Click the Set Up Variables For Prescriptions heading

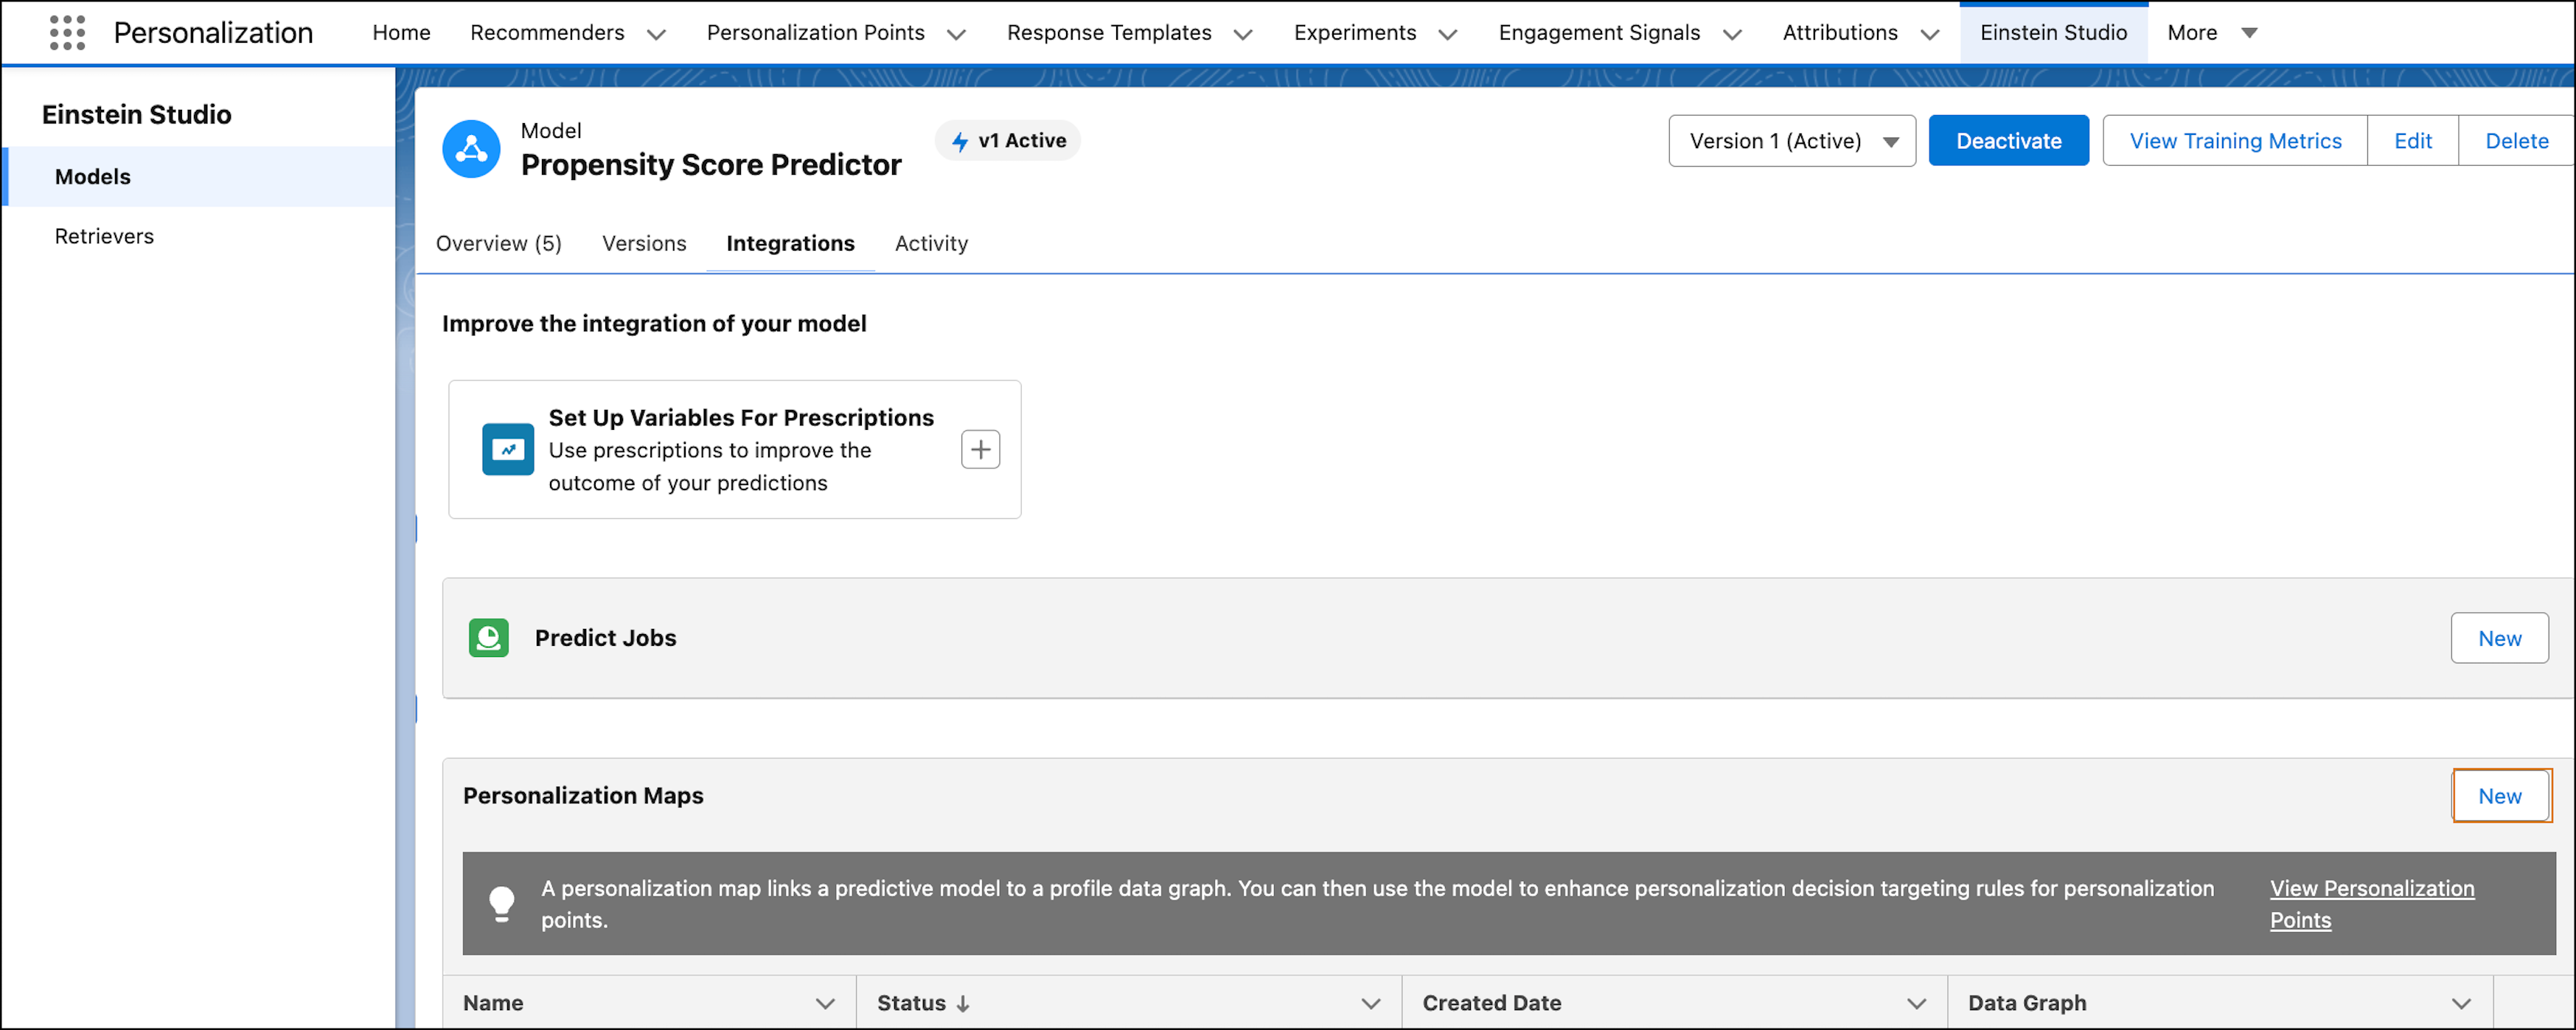741,418
